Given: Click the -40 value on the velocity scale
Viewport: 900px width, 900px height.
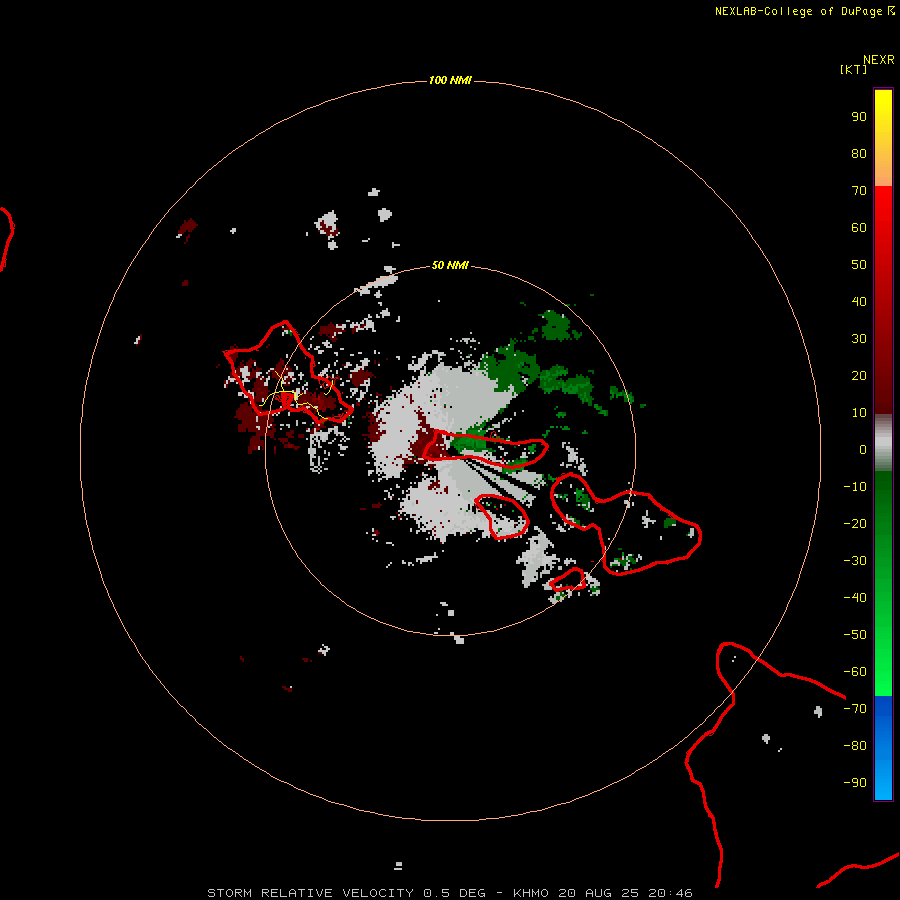Looking at the screenshot, I should pos(855,598).
